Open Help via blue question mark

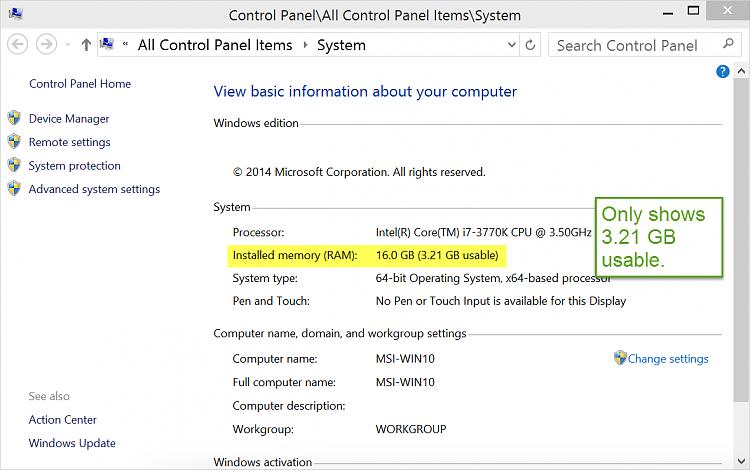[x=723, y=72]
